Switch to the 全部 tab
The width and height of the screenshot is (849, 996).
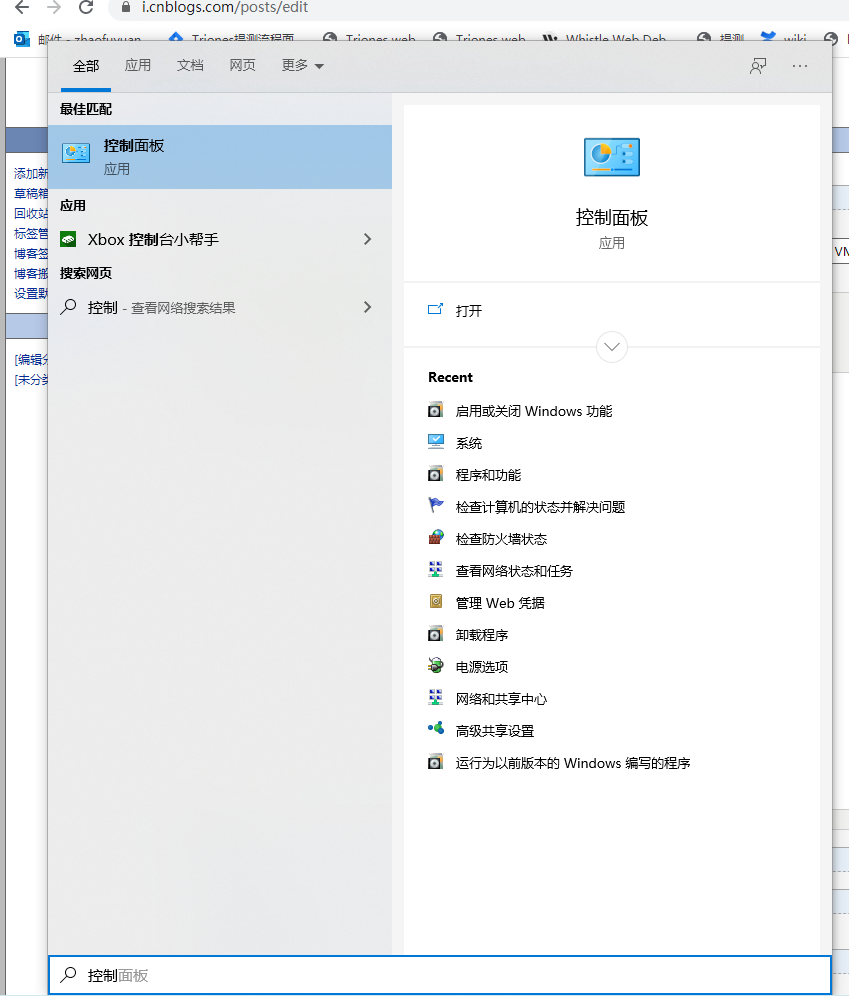(86, 66)
